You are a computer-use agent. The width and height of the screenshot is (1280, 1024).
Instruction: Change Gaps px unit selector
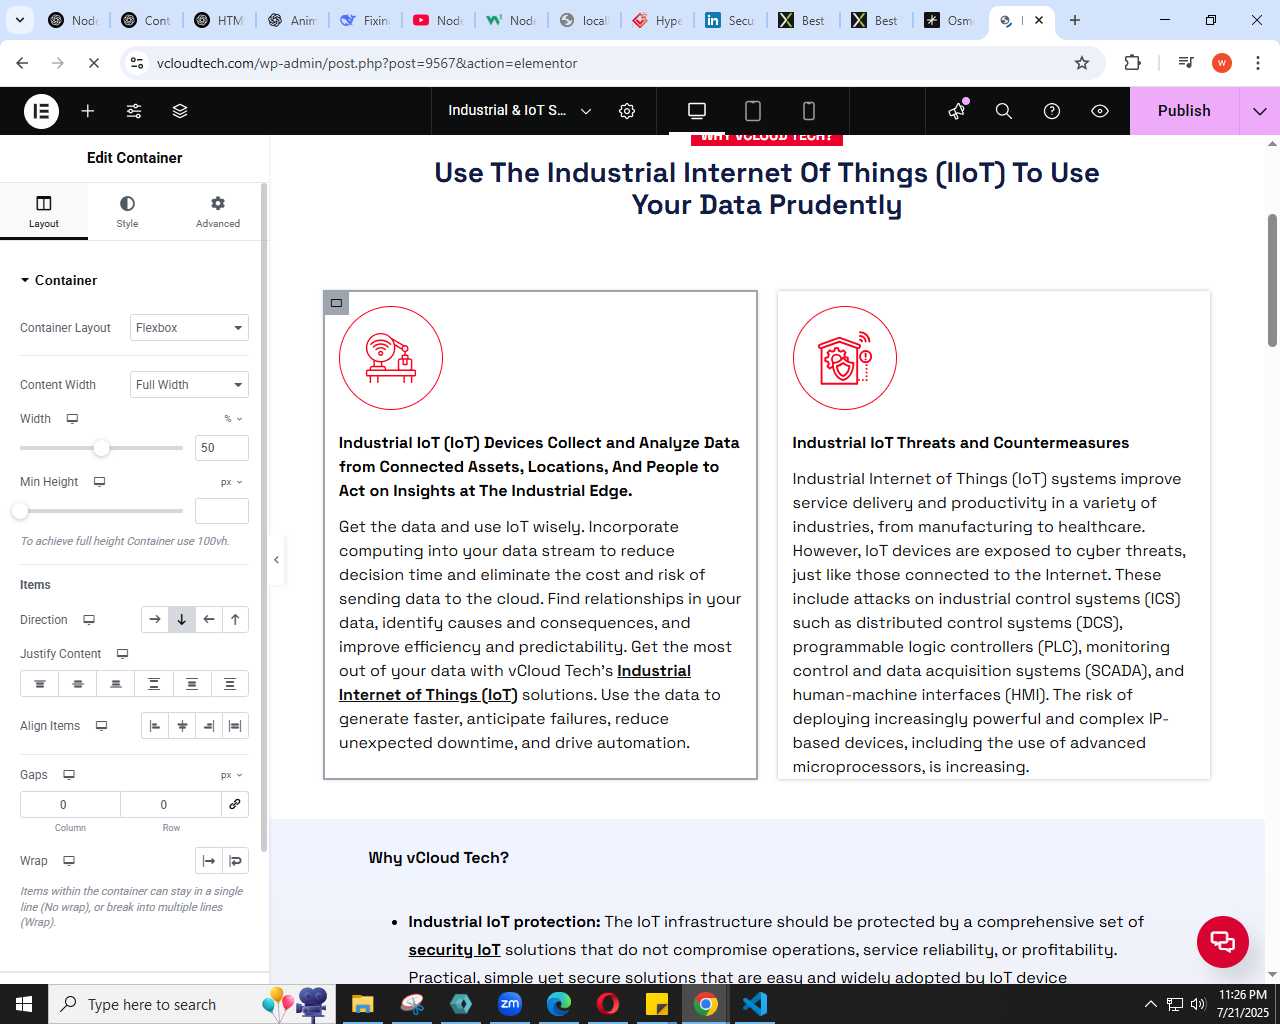coord(232,775)
